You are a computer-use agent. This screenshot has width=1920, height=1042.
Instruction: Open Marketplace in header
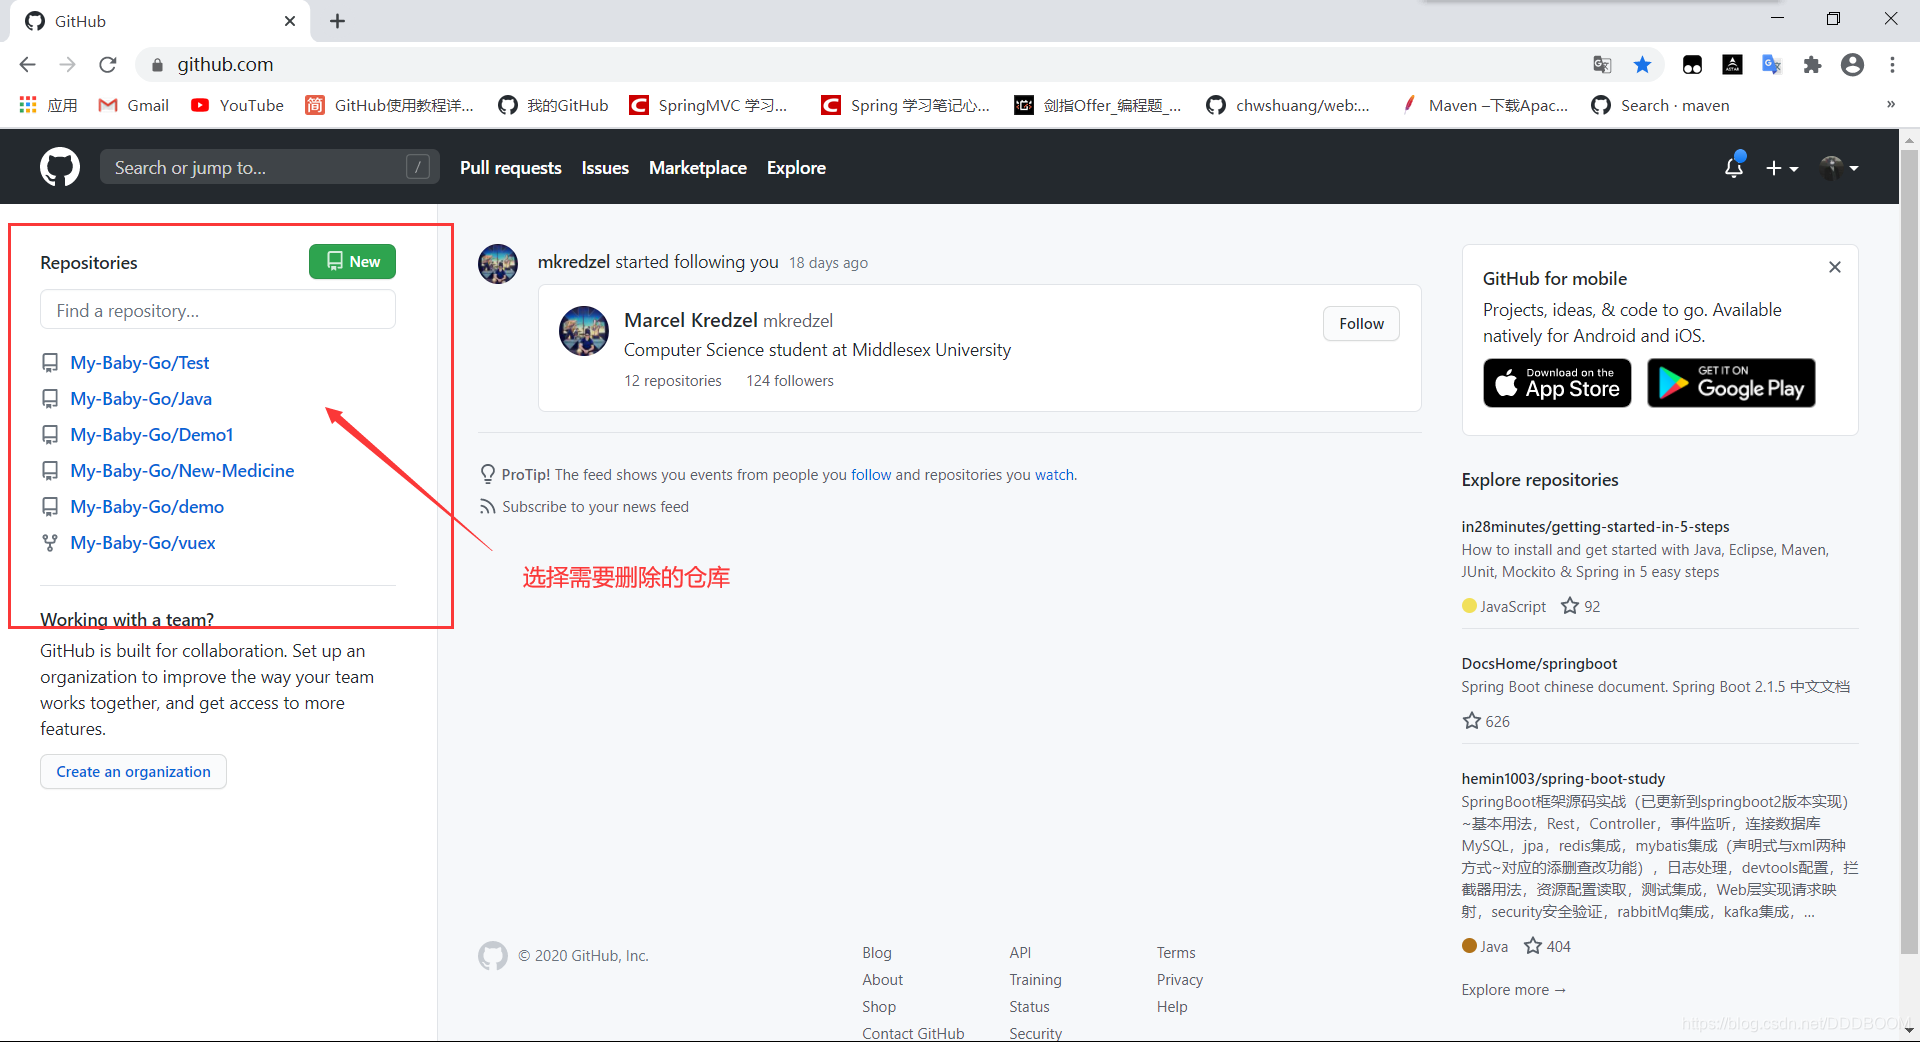pyautogui.click(x=698, y=168)
